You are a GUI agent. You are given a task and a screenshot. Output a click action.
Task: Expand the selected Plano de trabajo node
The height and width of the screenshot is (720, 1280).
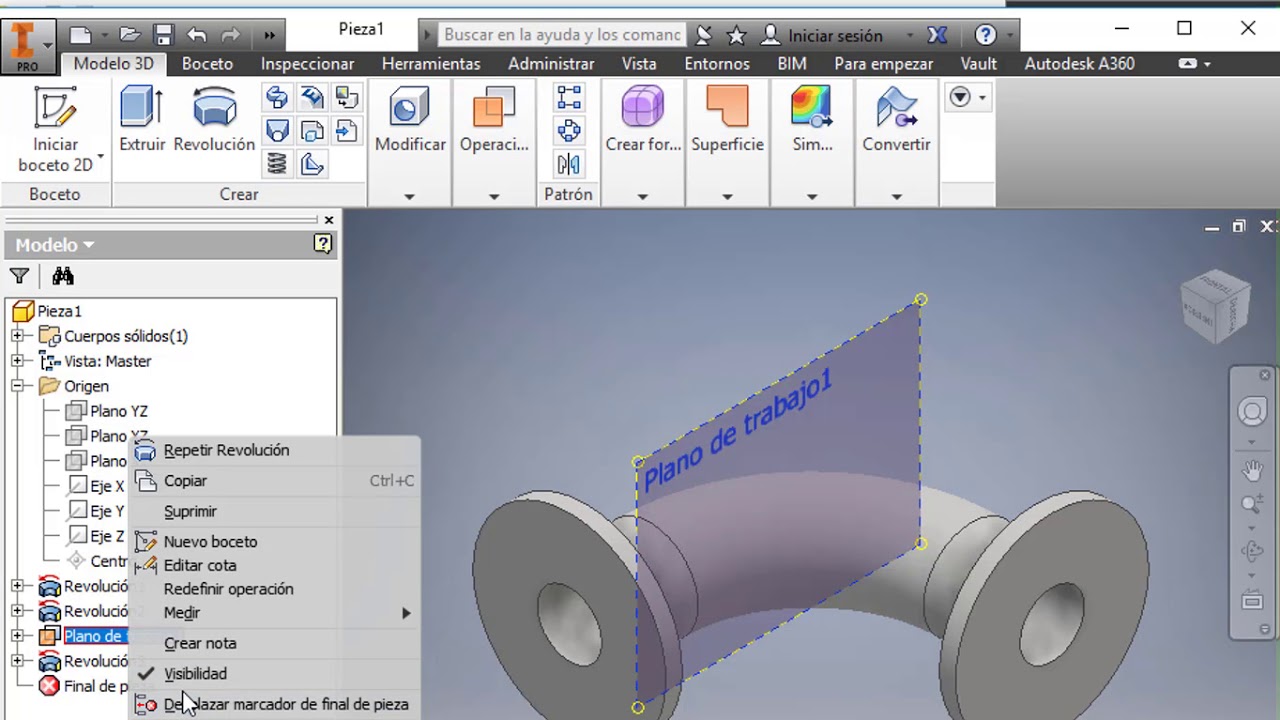pos(17,636)
